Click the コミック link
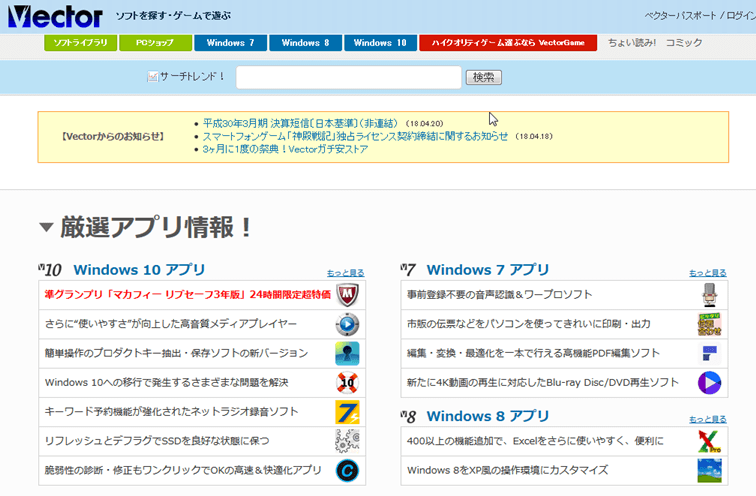 pos(684,42)
